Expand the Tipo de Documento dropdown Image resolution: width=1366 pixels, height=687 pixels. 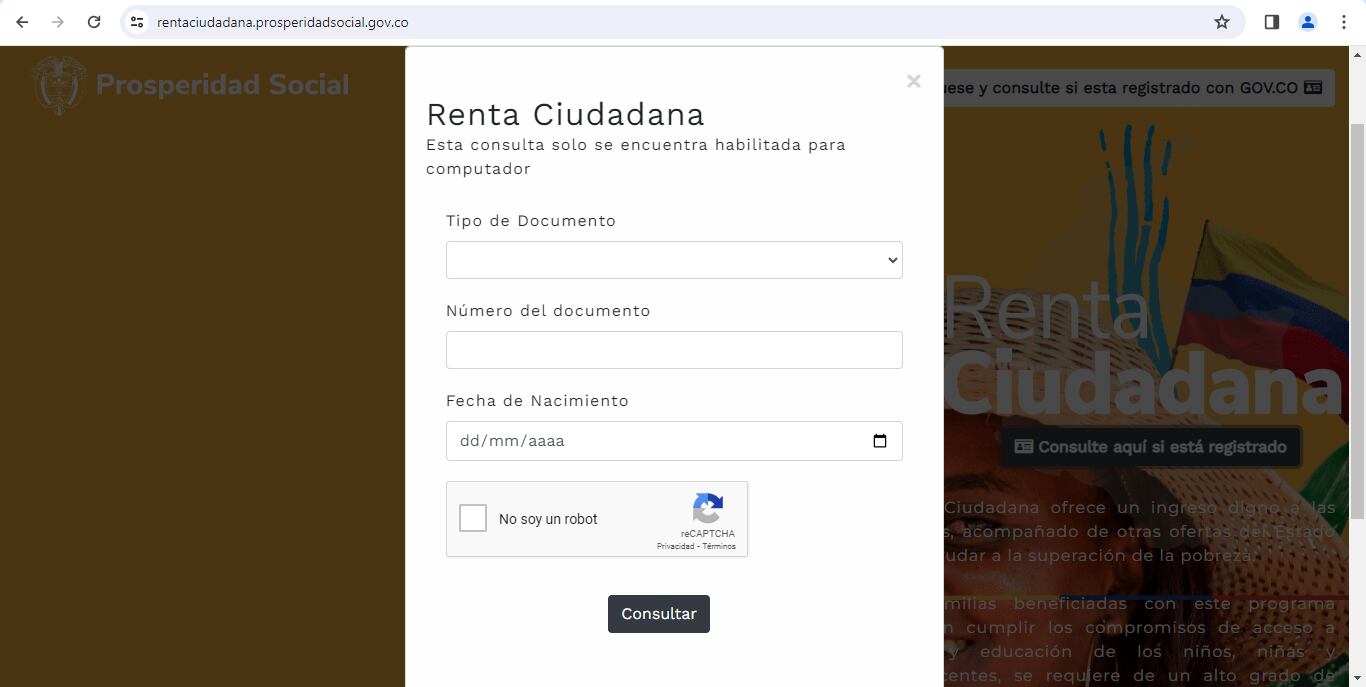[674, 260]
